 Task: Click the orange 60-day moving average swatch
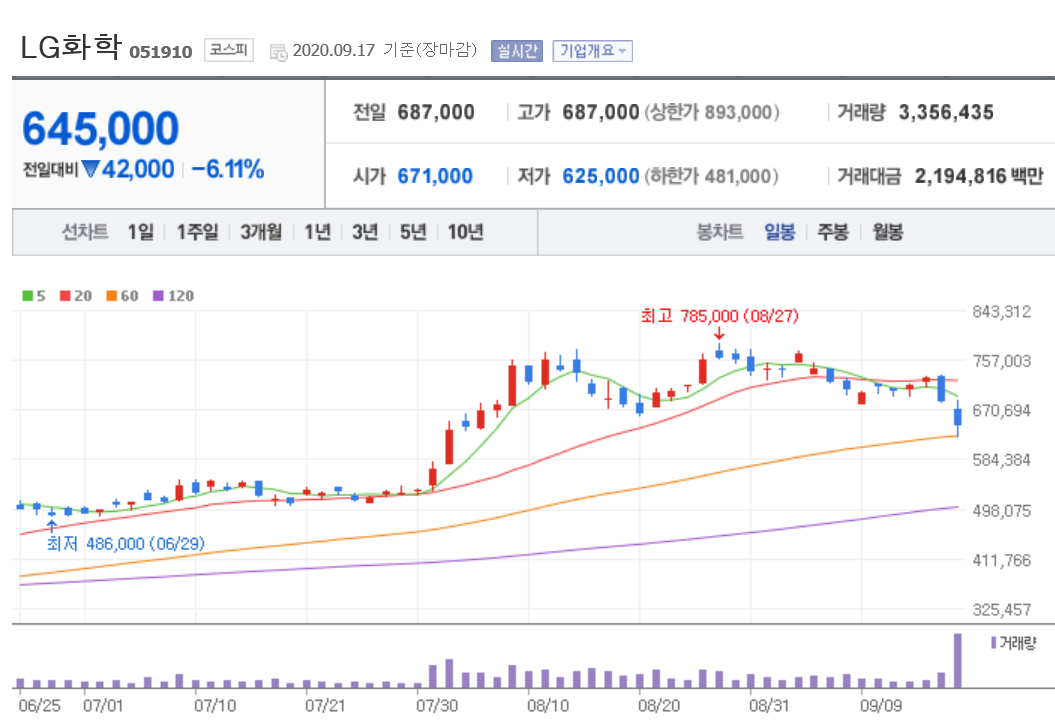click(x=112, y=296)
